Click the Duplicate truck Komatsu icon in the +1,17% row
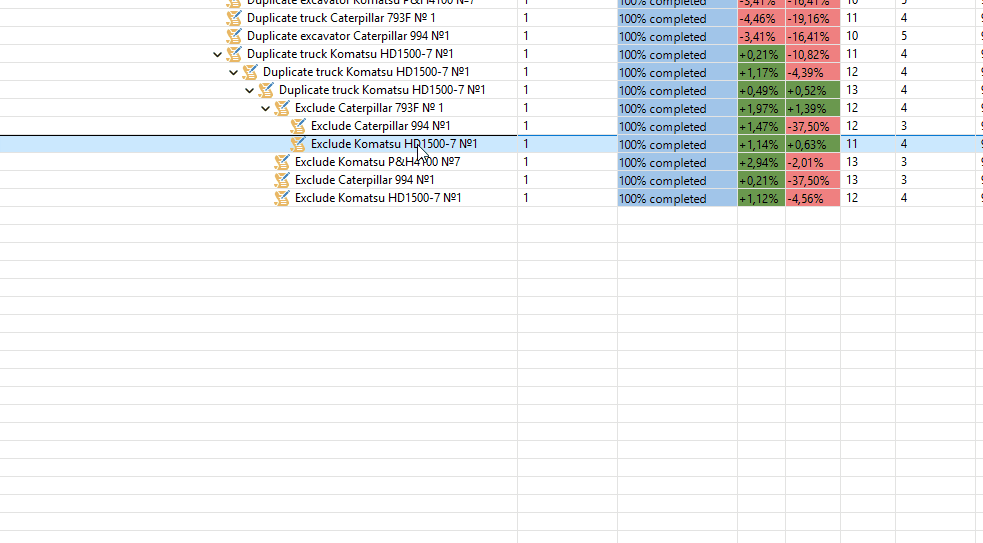The height and width of the screenshot is (543, 983). [250, 72]
